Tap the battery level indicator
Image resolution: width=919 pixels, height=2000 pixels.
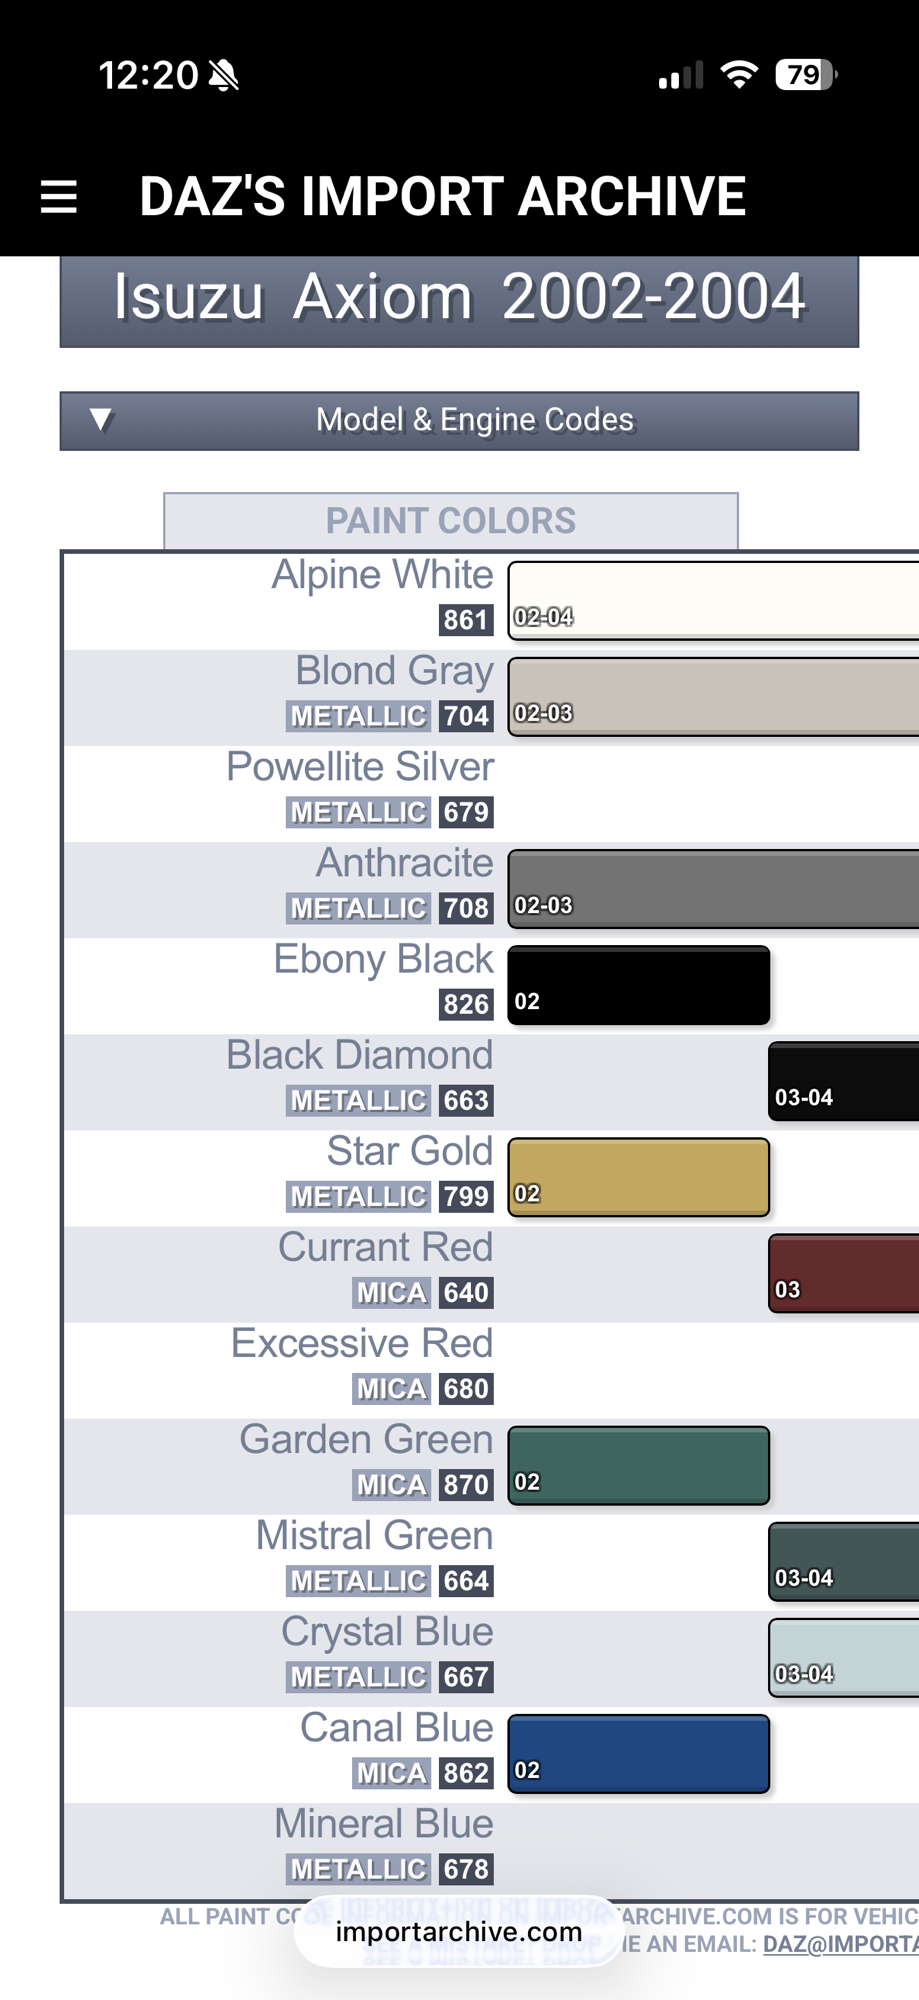point(805,75)
